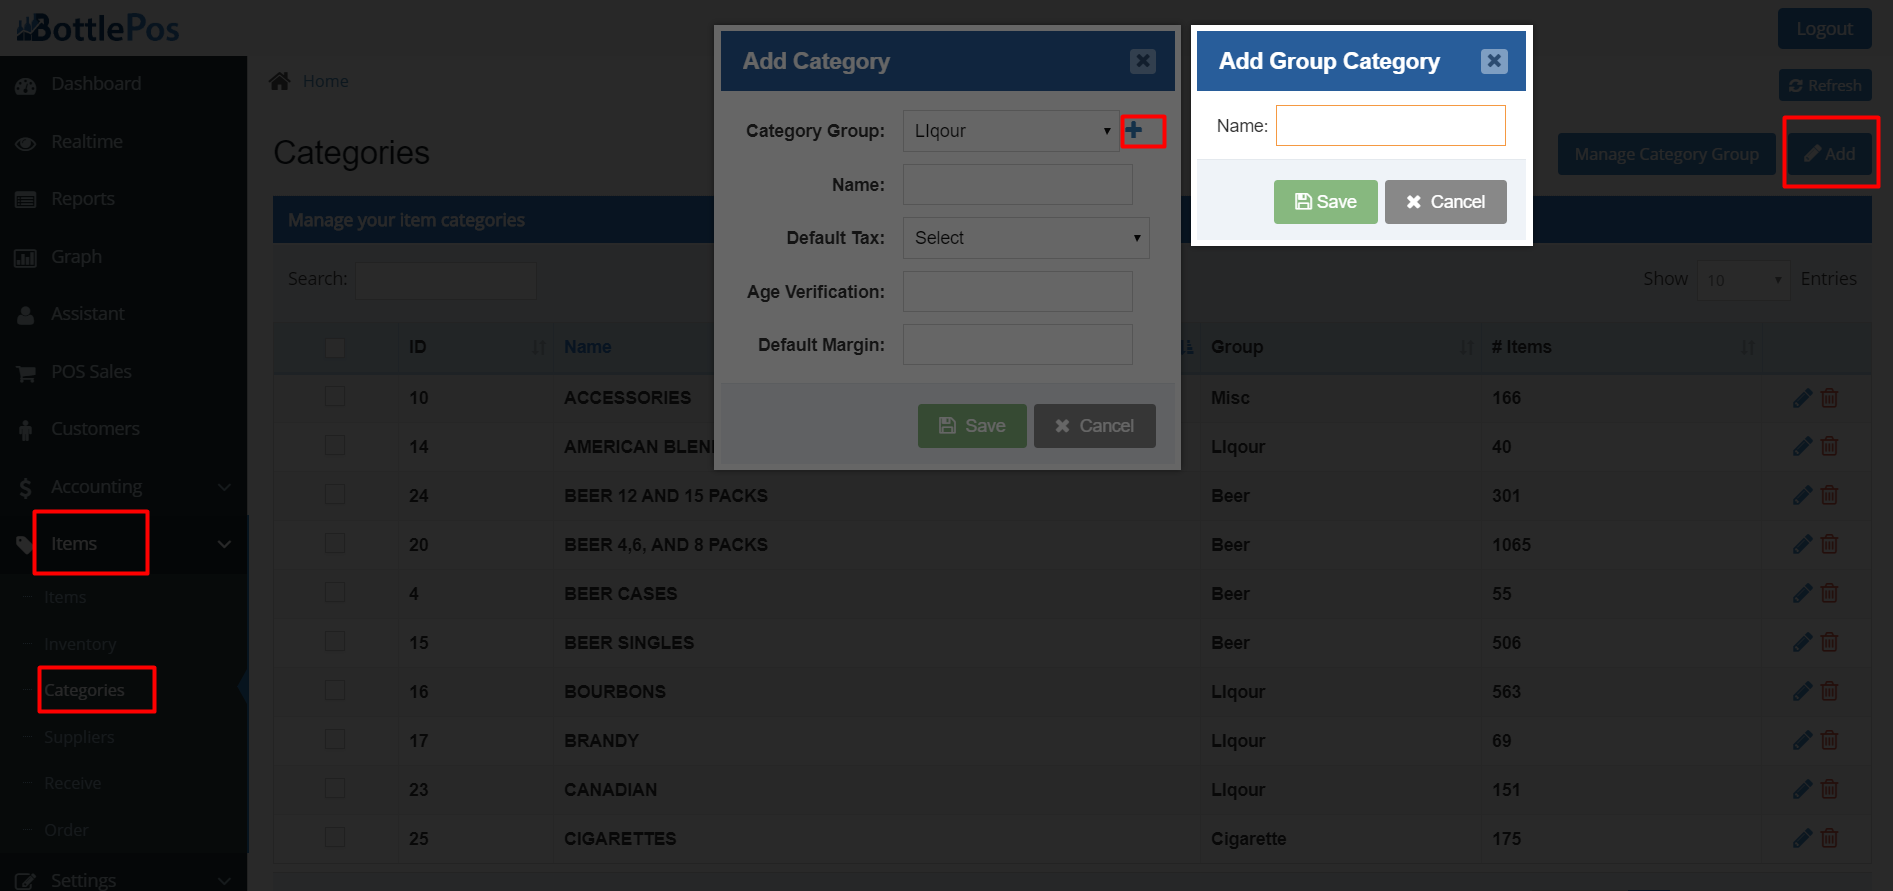Screen dimensions: 1893x891
Task: Delete BEER 12 AND 15 PACKS with its trash icon
Action: point(1829,495)
